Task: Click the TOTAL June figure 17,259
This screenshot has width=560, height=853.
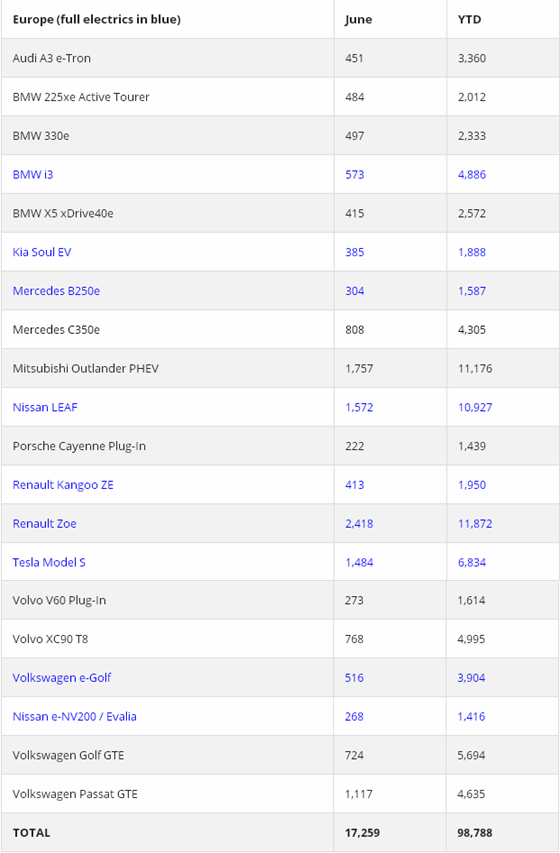Action: [x=362, y=833]
